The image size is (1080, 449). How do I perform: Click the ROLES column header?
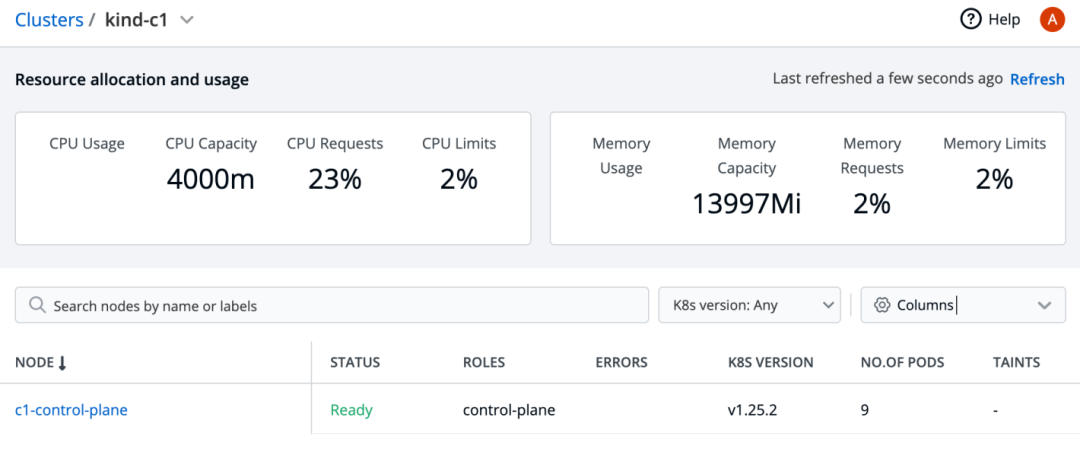coord(484,362)
